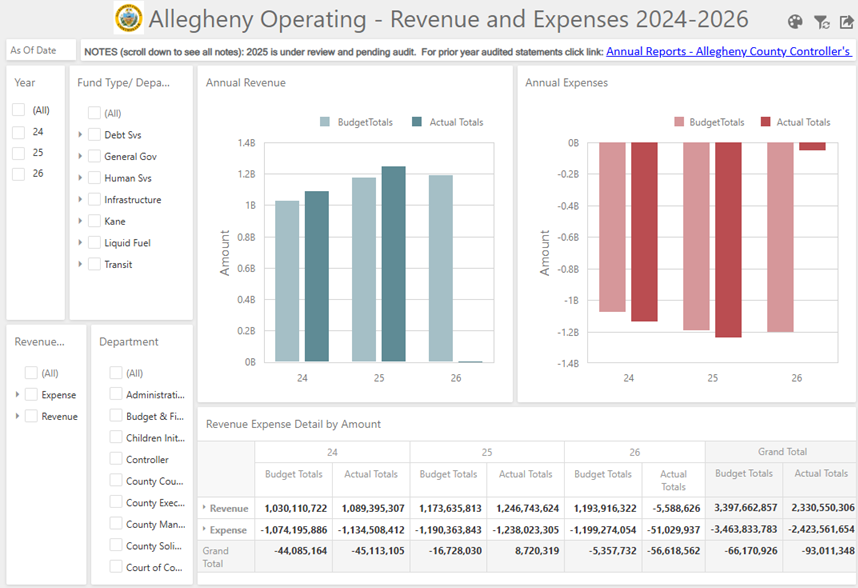Expand the Expense row in detail table

click(204, 529)
